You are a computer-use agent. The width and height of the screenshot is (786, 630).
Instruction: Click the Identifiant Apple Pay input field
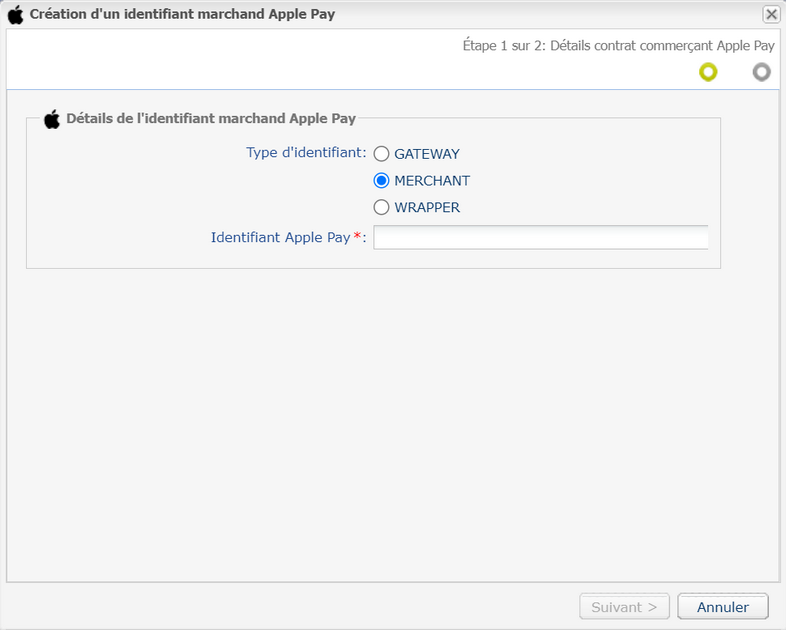[540, 237]
